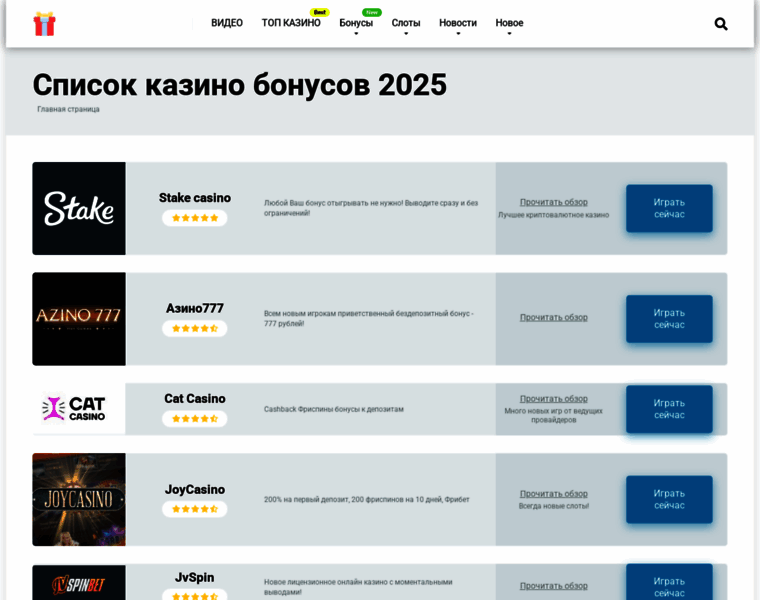Open Прочитать обзор for JvSpin
Screen dimensions: 760x600
click(554, 586)
